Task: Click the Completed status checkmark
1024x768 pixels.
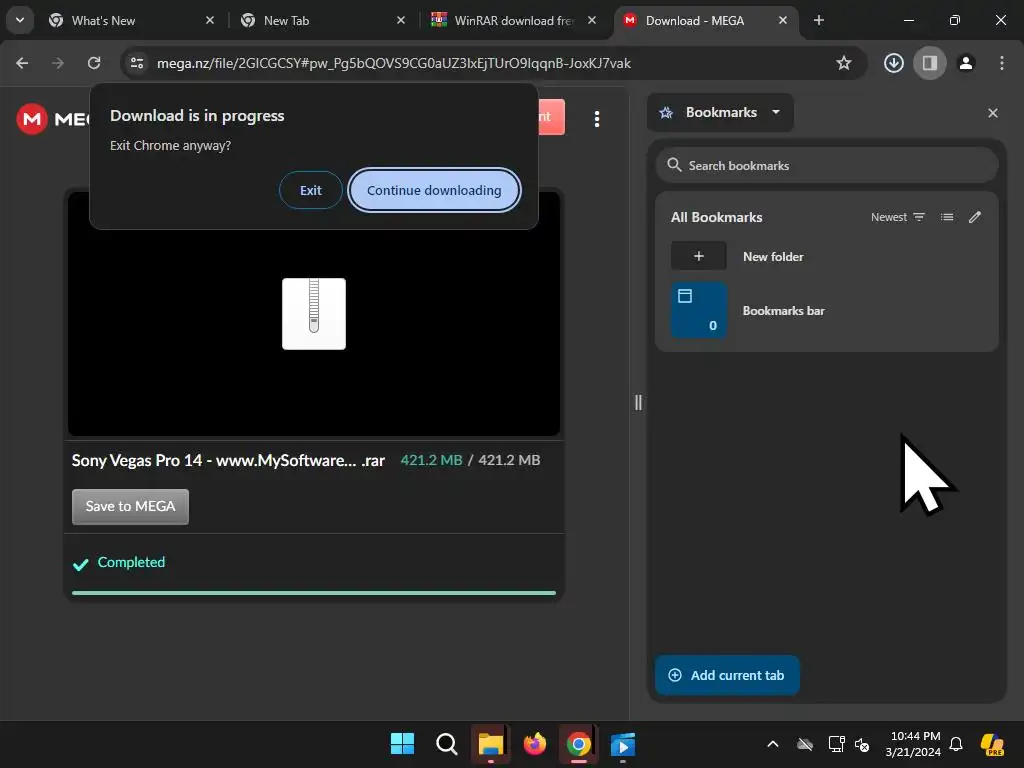Action: (x=80, y=564)
